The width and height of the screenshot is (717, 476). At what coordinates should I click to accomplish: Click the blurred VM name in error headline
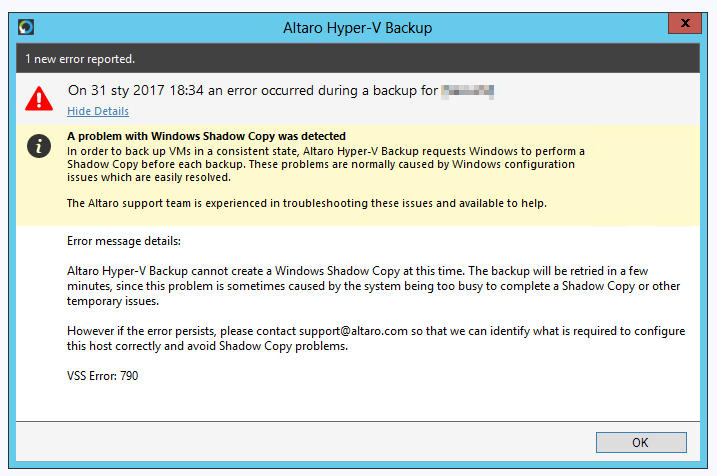click(470, 91)
